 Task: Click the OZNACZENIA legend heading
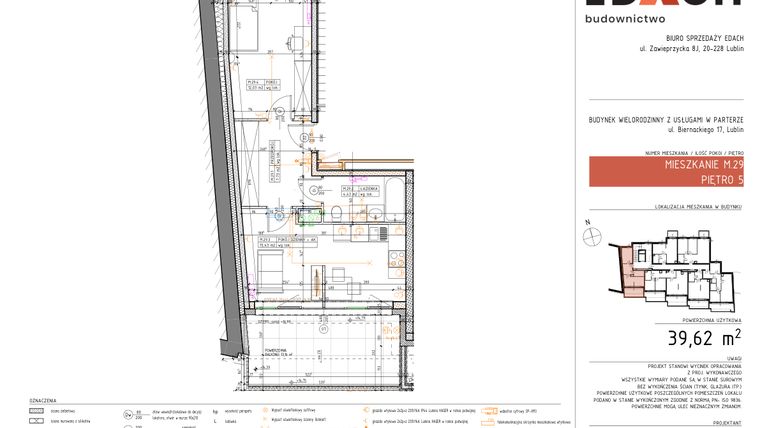point(43,401)
